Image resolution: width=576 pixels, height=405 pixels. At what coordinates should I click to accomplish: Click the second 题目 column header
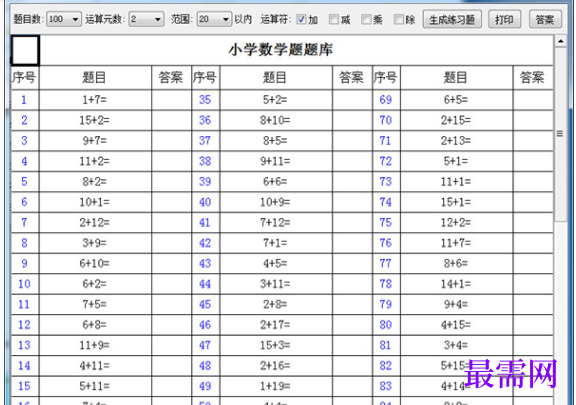coord(276,78)
